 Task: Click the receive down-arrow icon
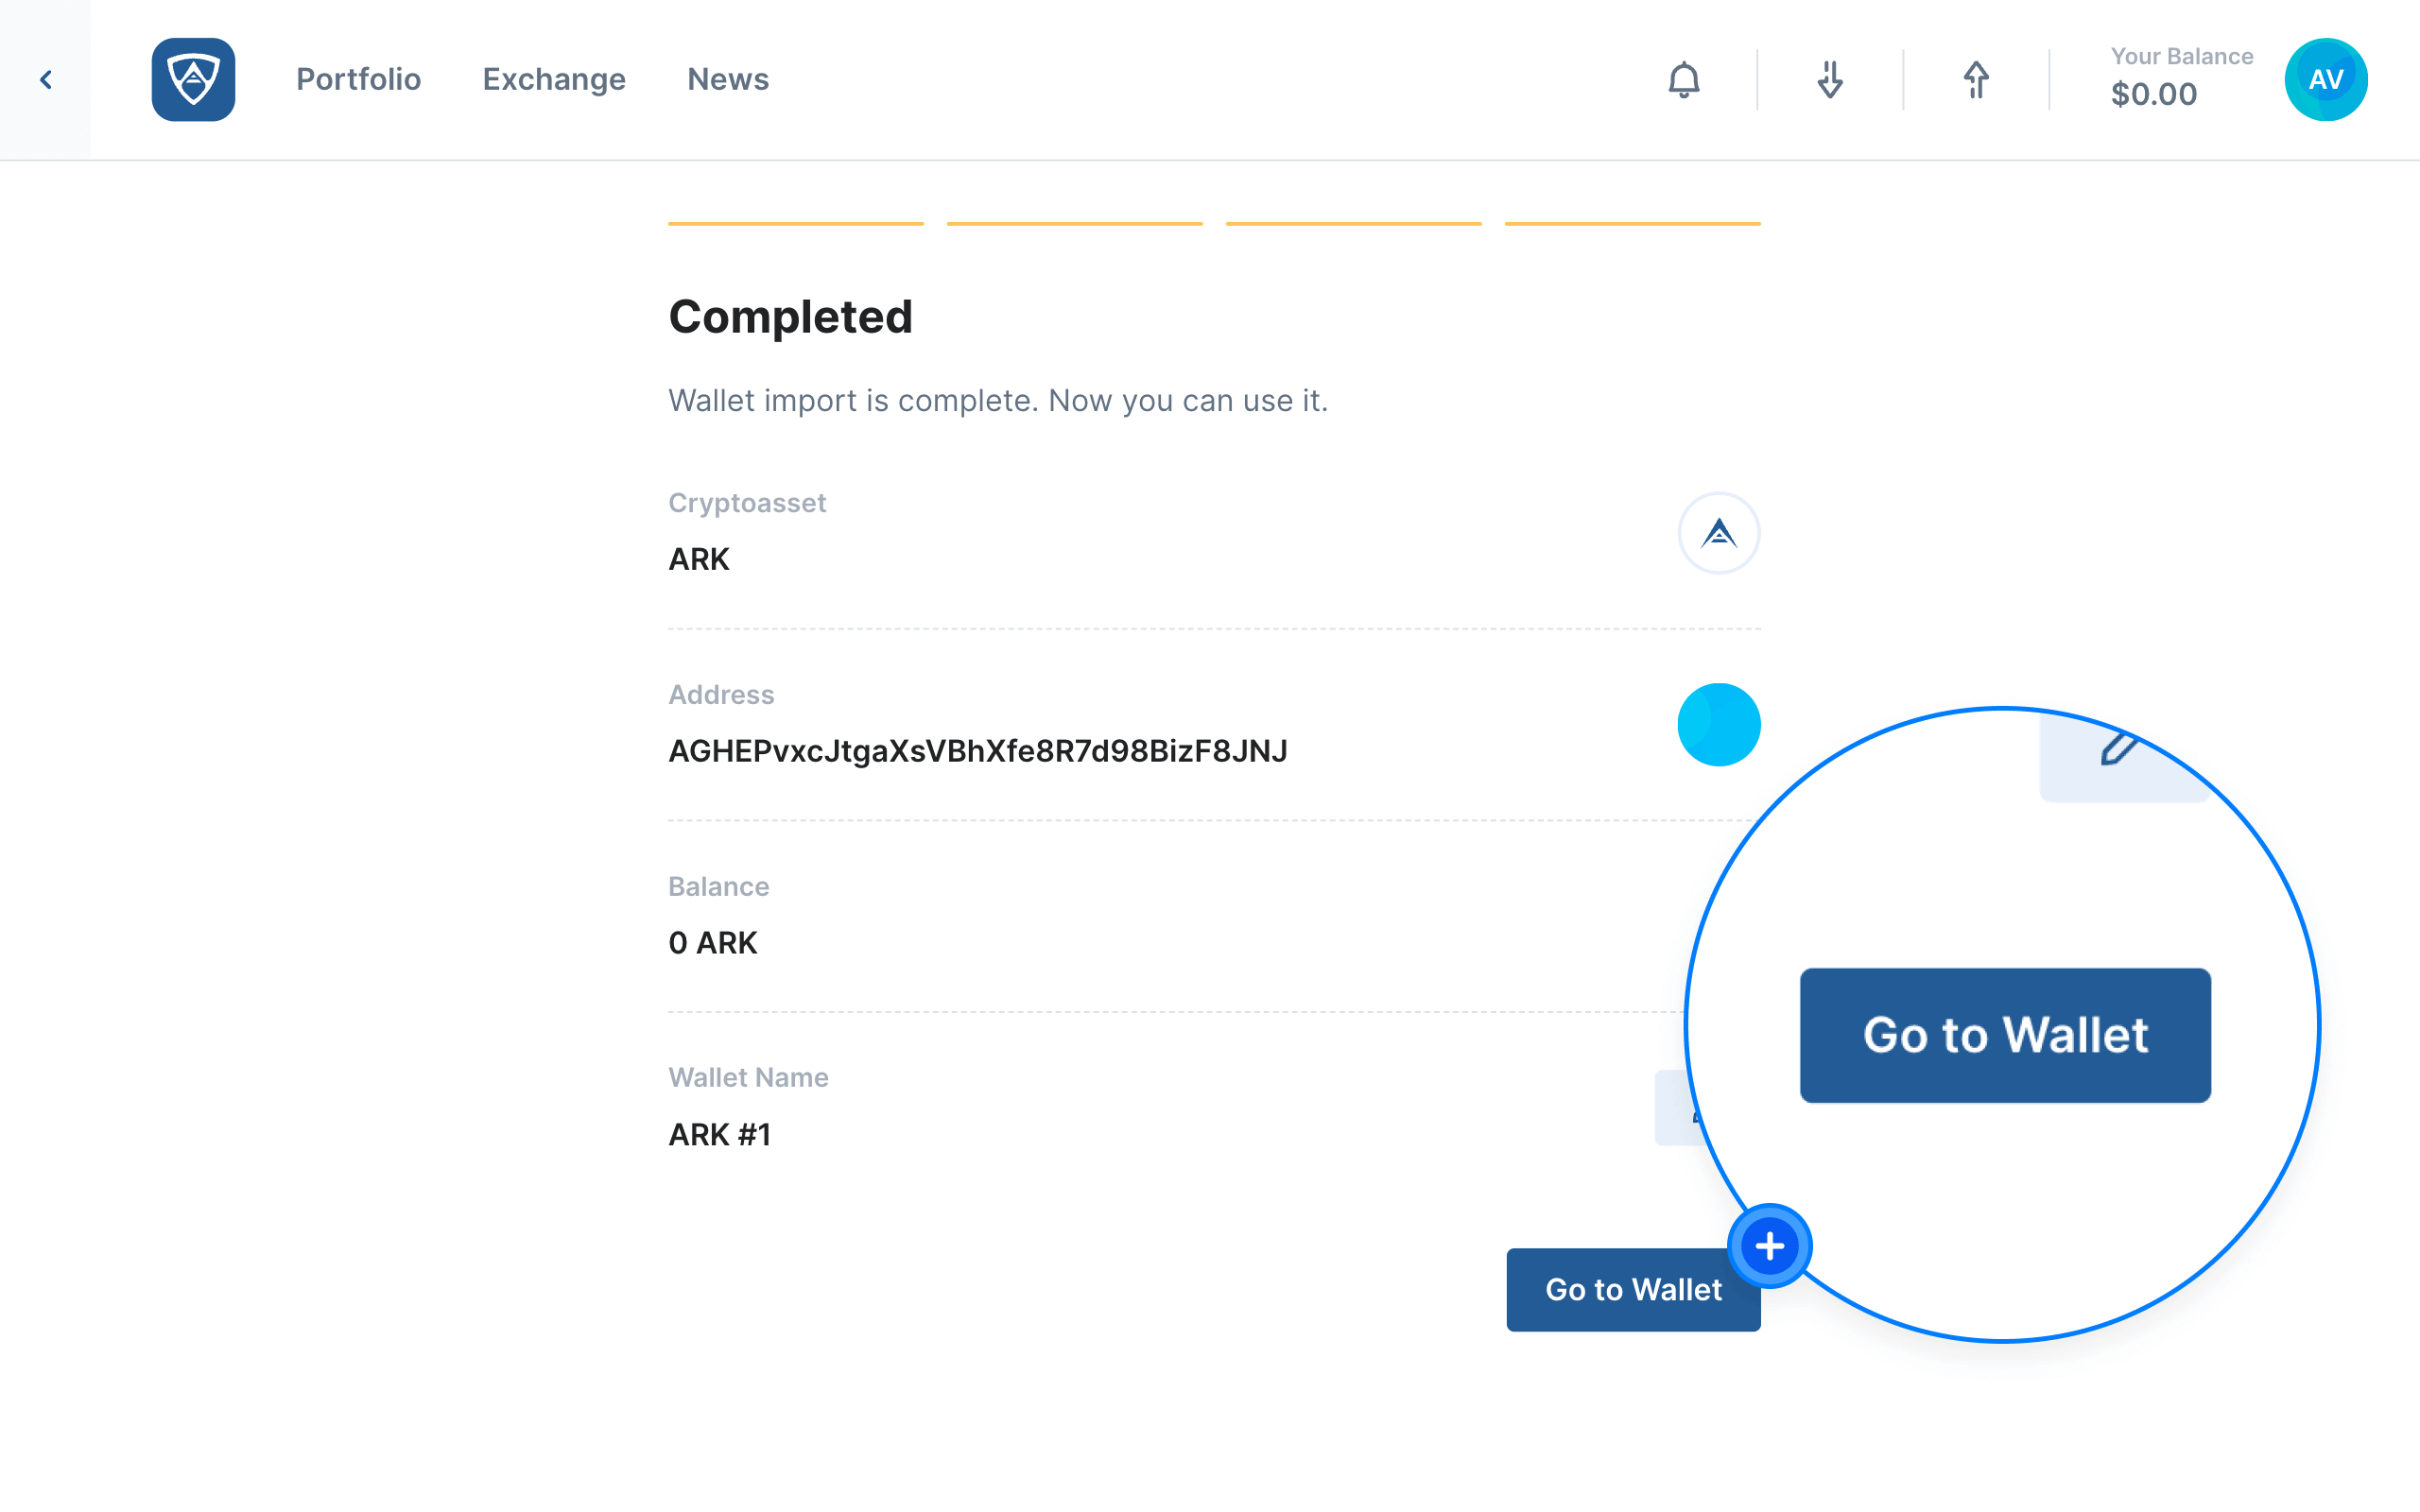[1830, 80]
